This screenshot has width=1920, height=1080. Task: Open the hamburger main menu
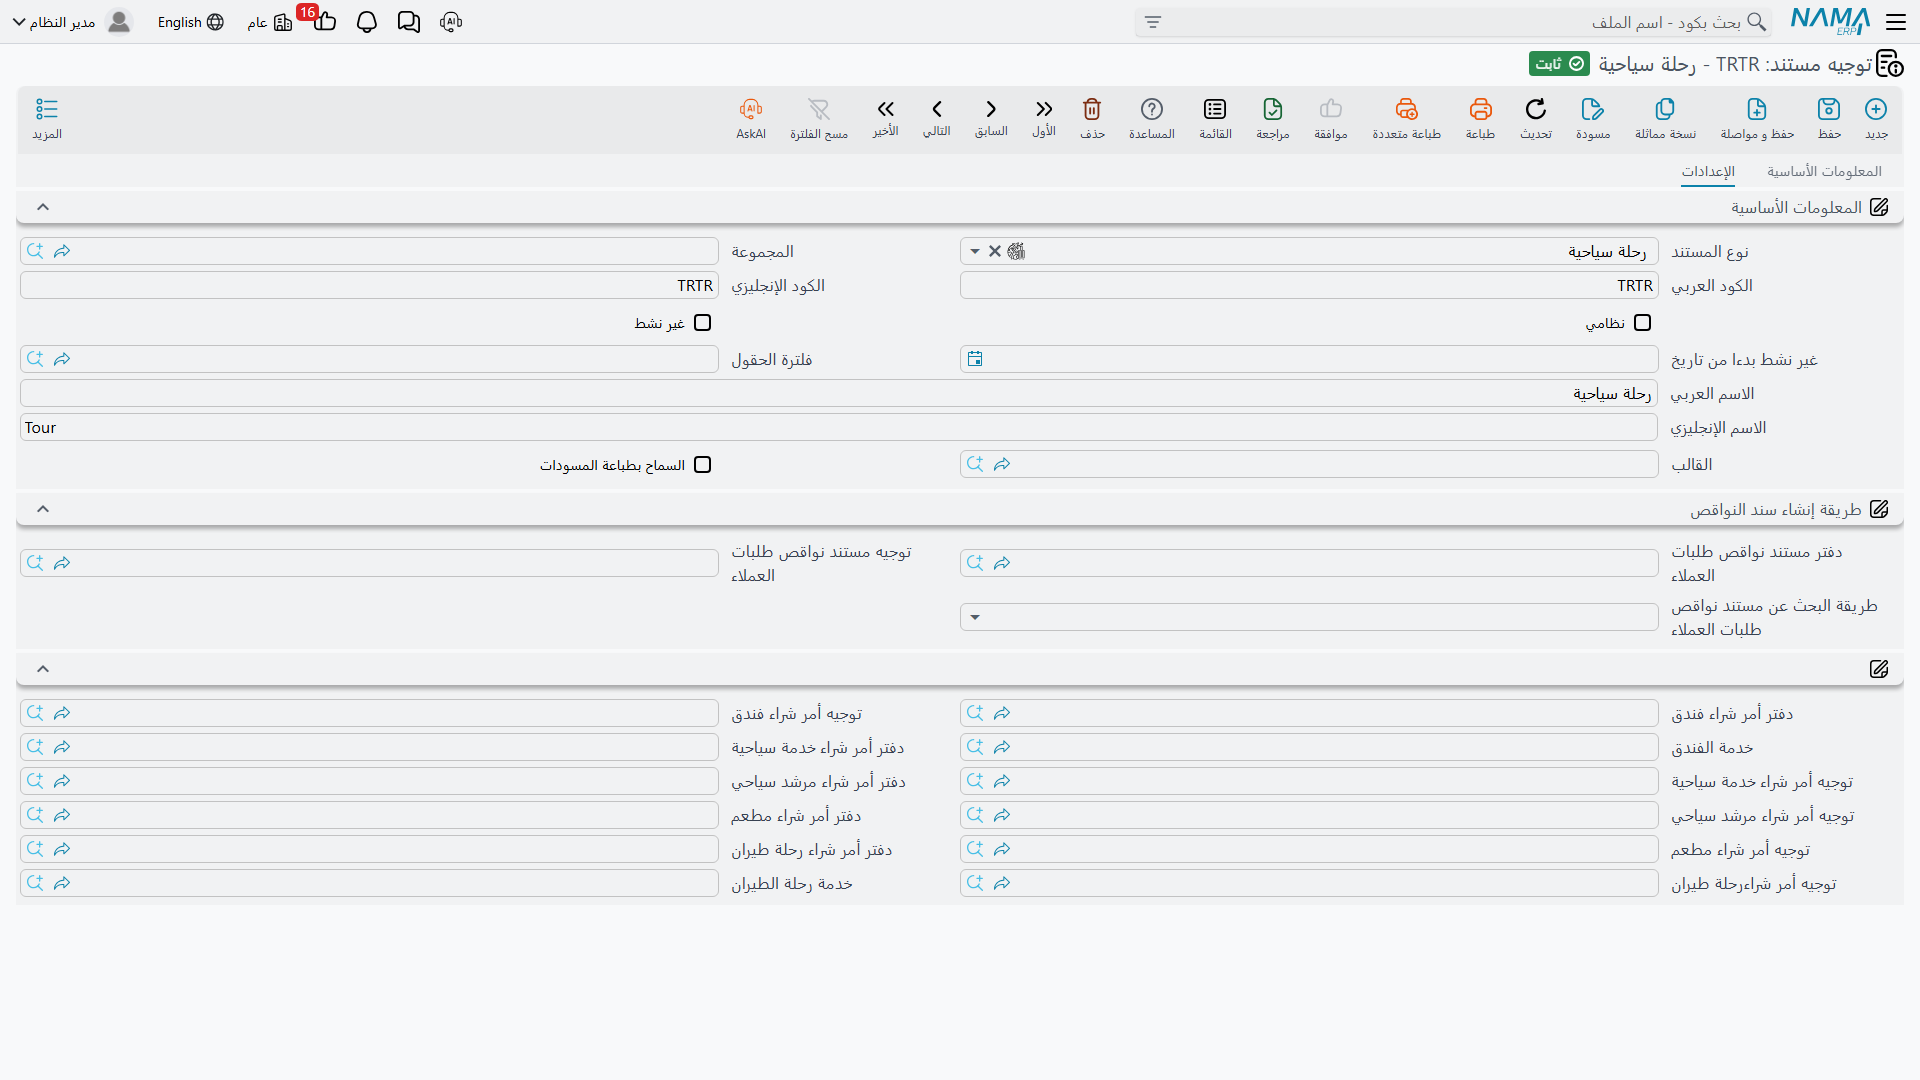[1895, 21]
